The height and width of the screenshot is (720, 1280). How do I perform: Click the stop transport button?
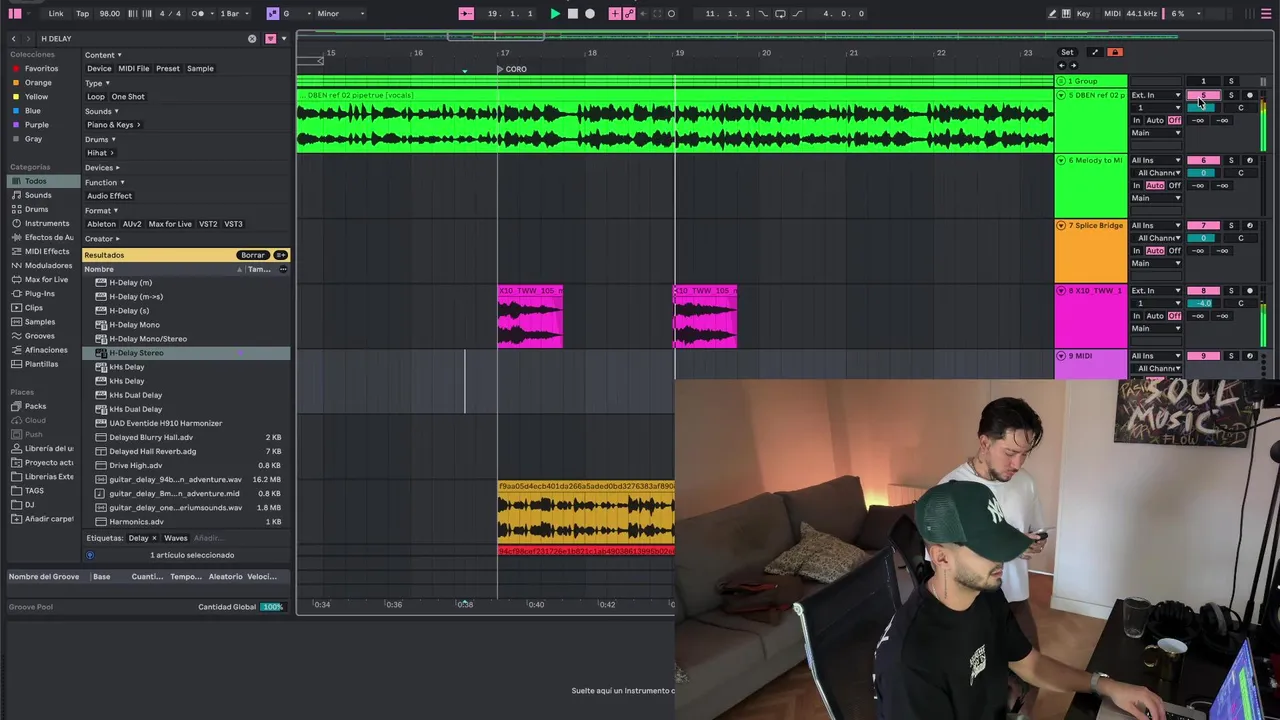(x=572, y=13)
